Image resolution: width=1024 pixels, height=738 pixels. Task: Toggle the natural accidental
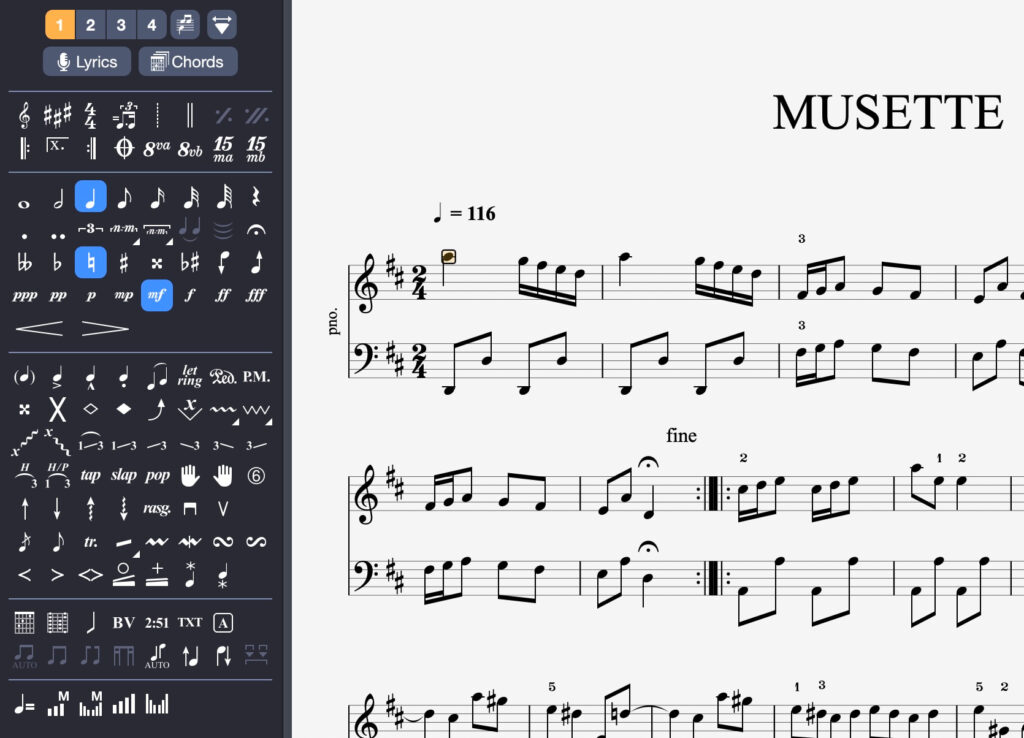click(x=90, y=262)
